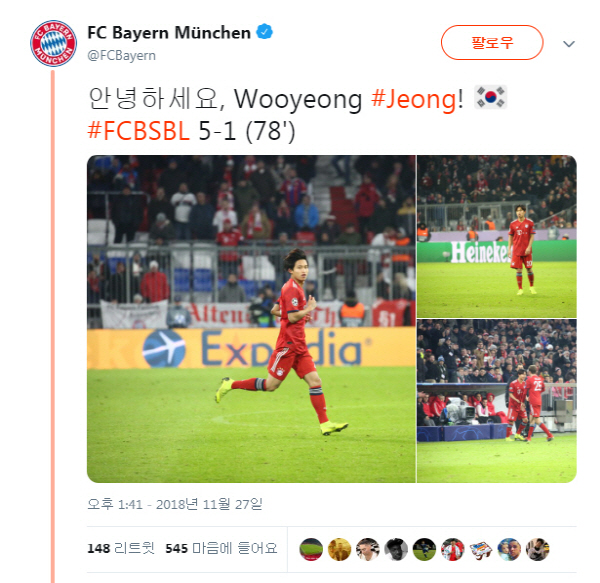Screen dimensions: 600x583
Task: Expand the tweet options chevron menu
Action: (x=569, y=44)
